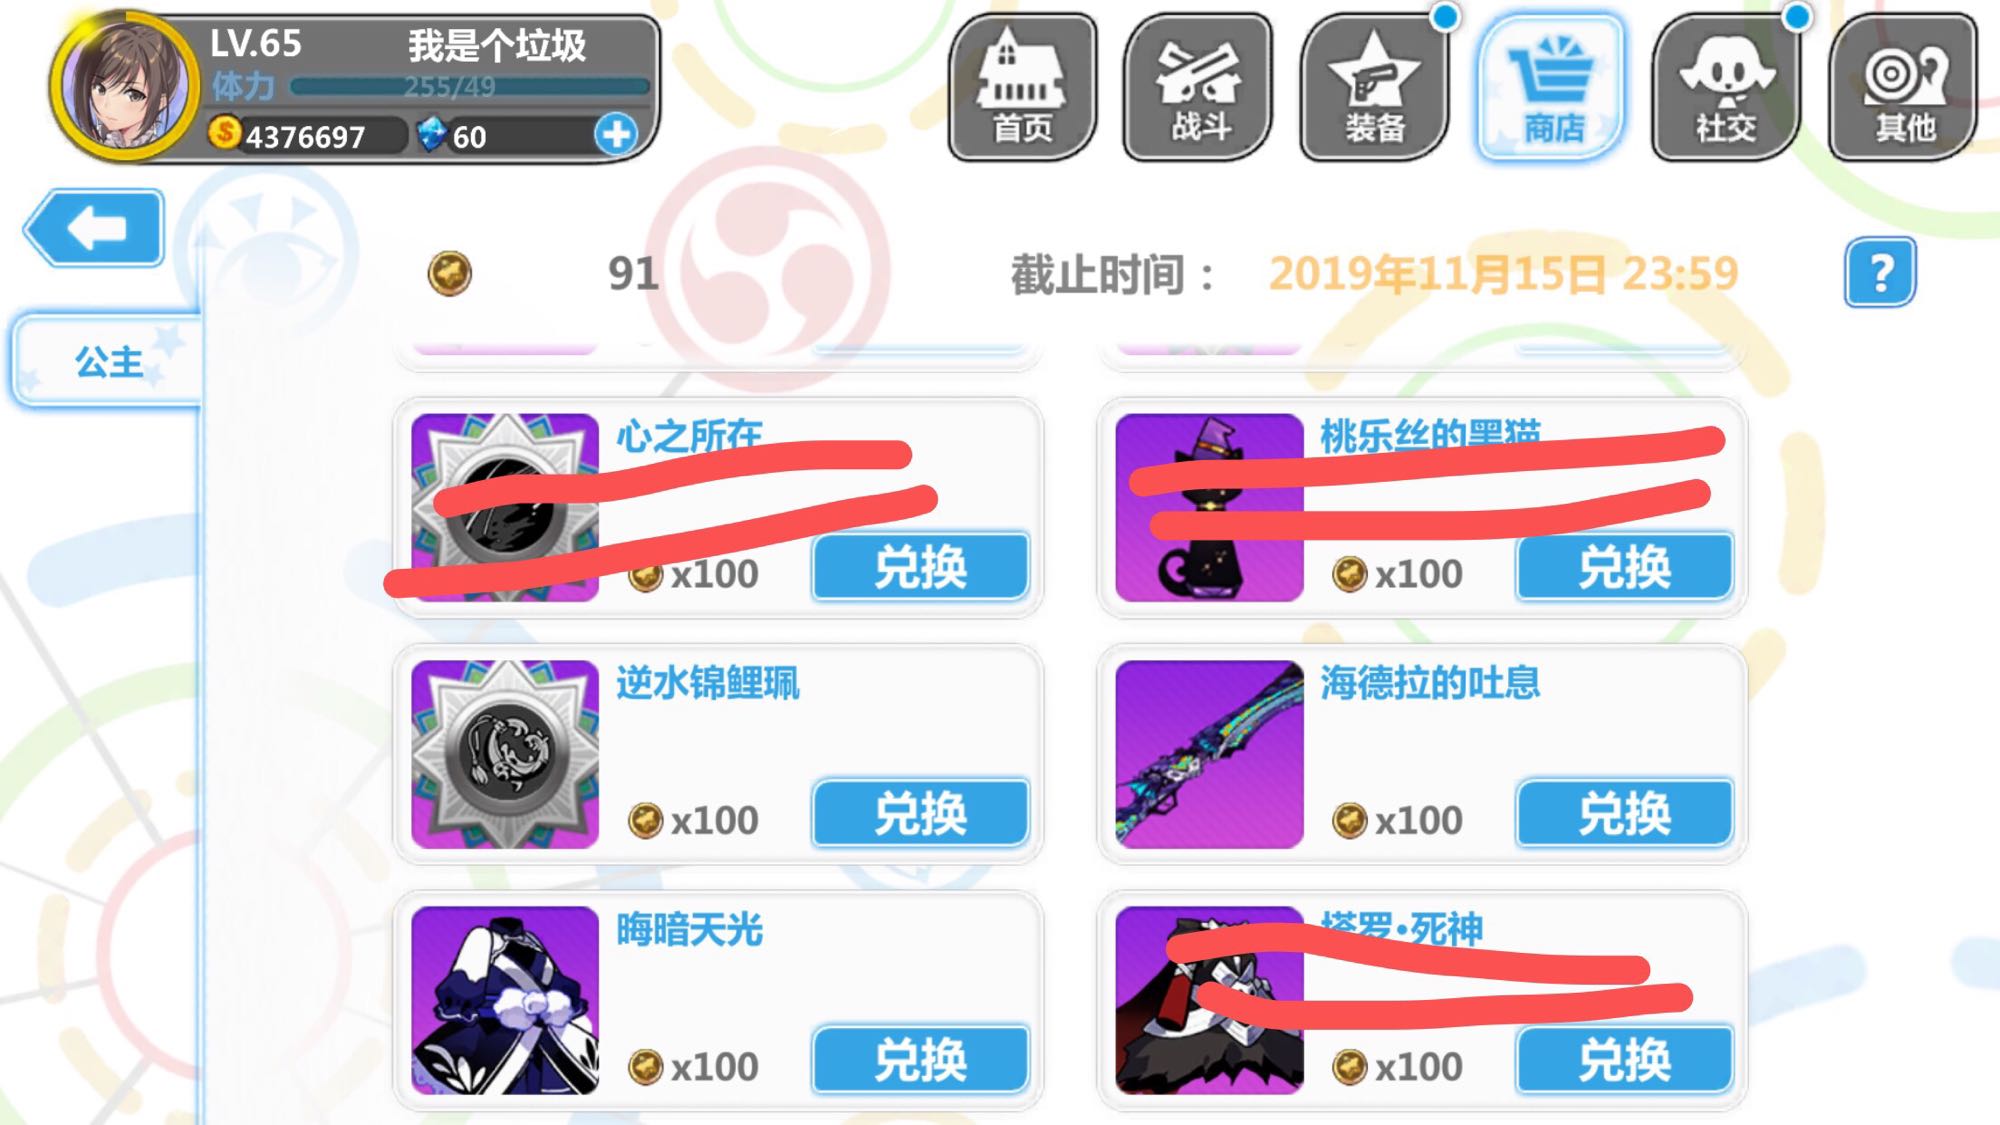Open the 装备 equipment icon
The width and height of the screenshot is (2000, 1125).
point(1374,87)
